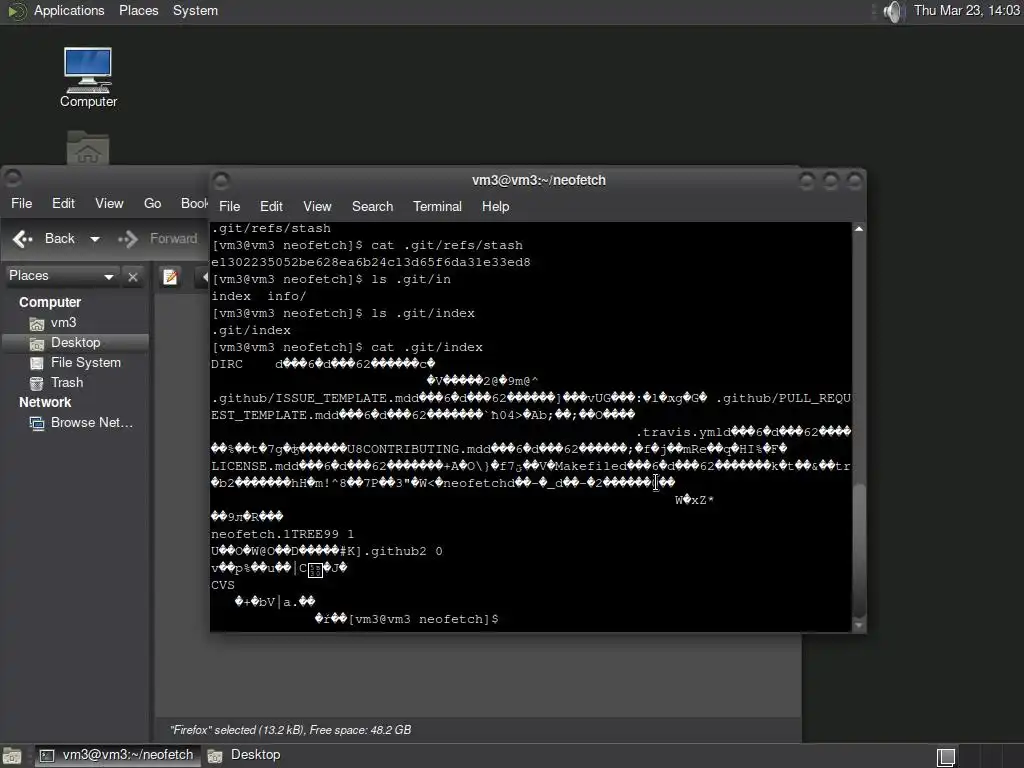Select the 'Network' sidebar heading
This screenshot has height=768, width=1024.
pos(45,402)
